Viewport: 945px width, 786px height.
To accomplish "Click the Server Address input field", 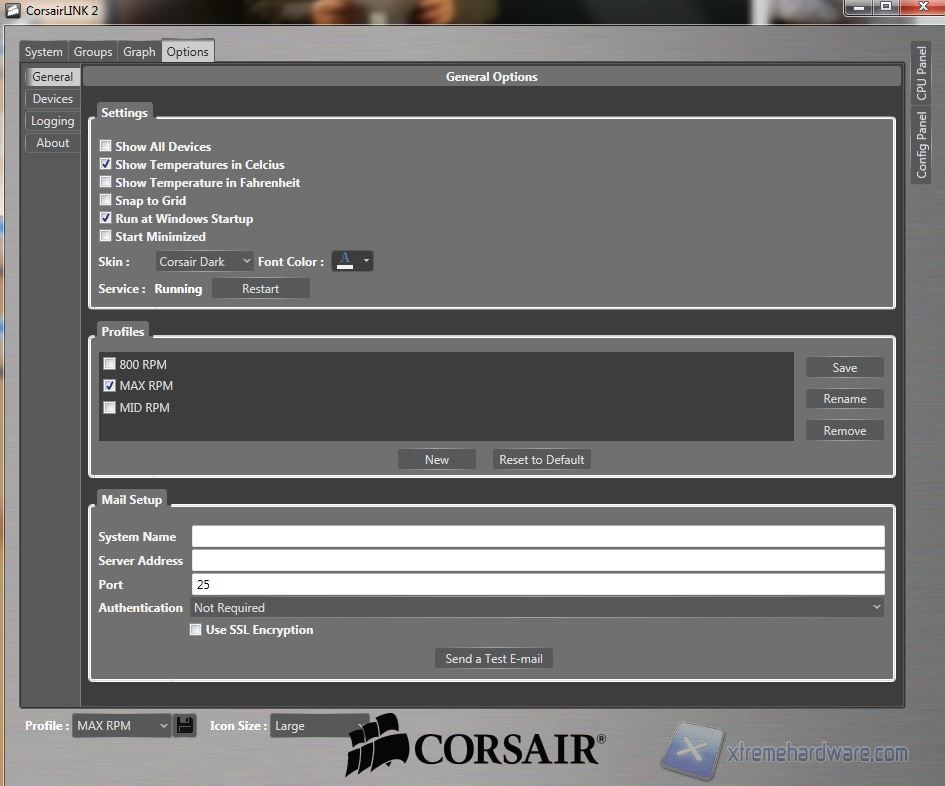I will (538, 560).
